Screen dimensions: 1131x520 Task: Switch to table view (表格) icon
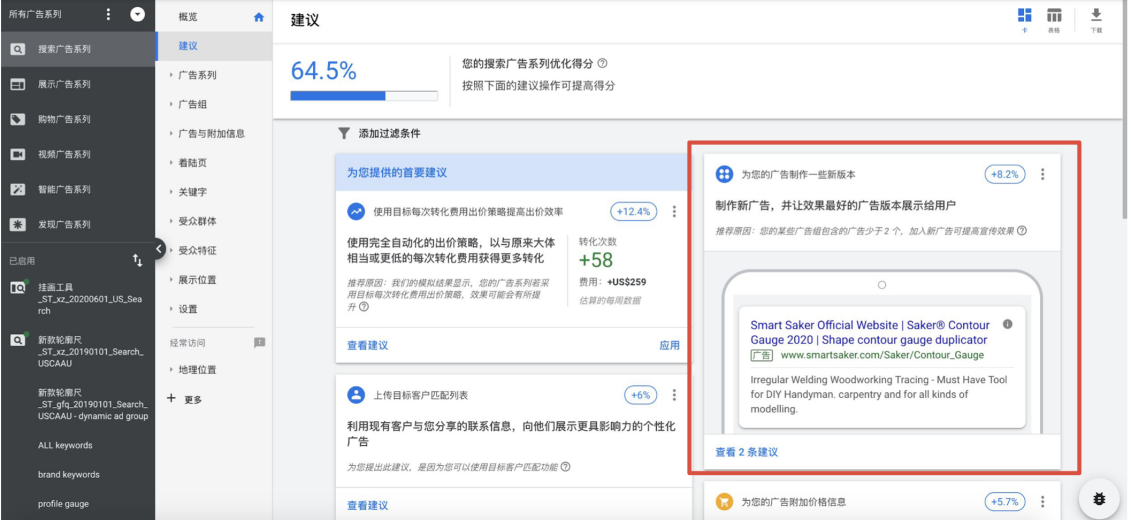1054,15
